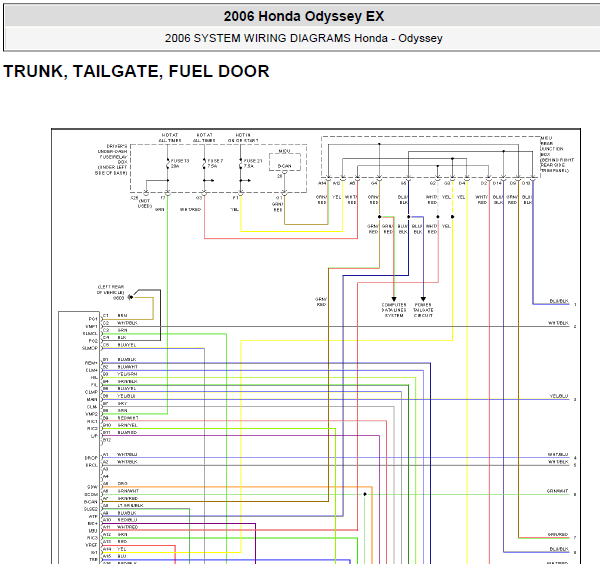Click the 'VREF' signal name label
The width and height of the screenshot is (600, 564).
[92, 545]
